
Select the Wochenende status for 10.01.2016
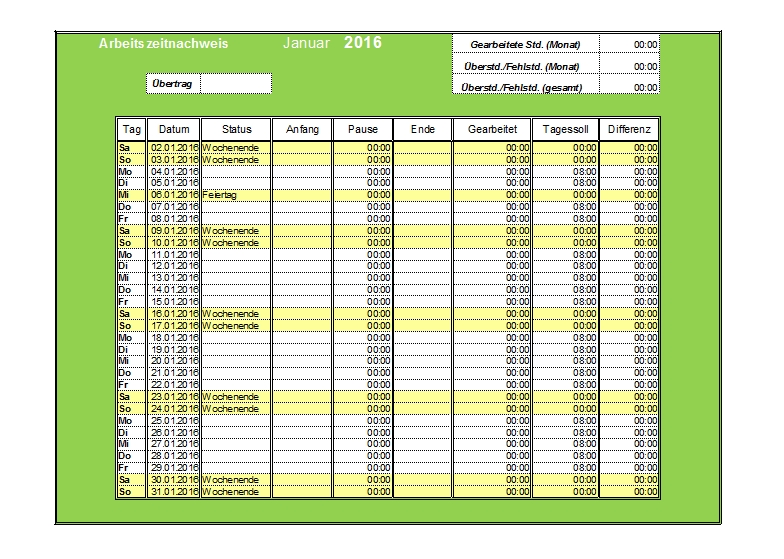click(236, 242)
